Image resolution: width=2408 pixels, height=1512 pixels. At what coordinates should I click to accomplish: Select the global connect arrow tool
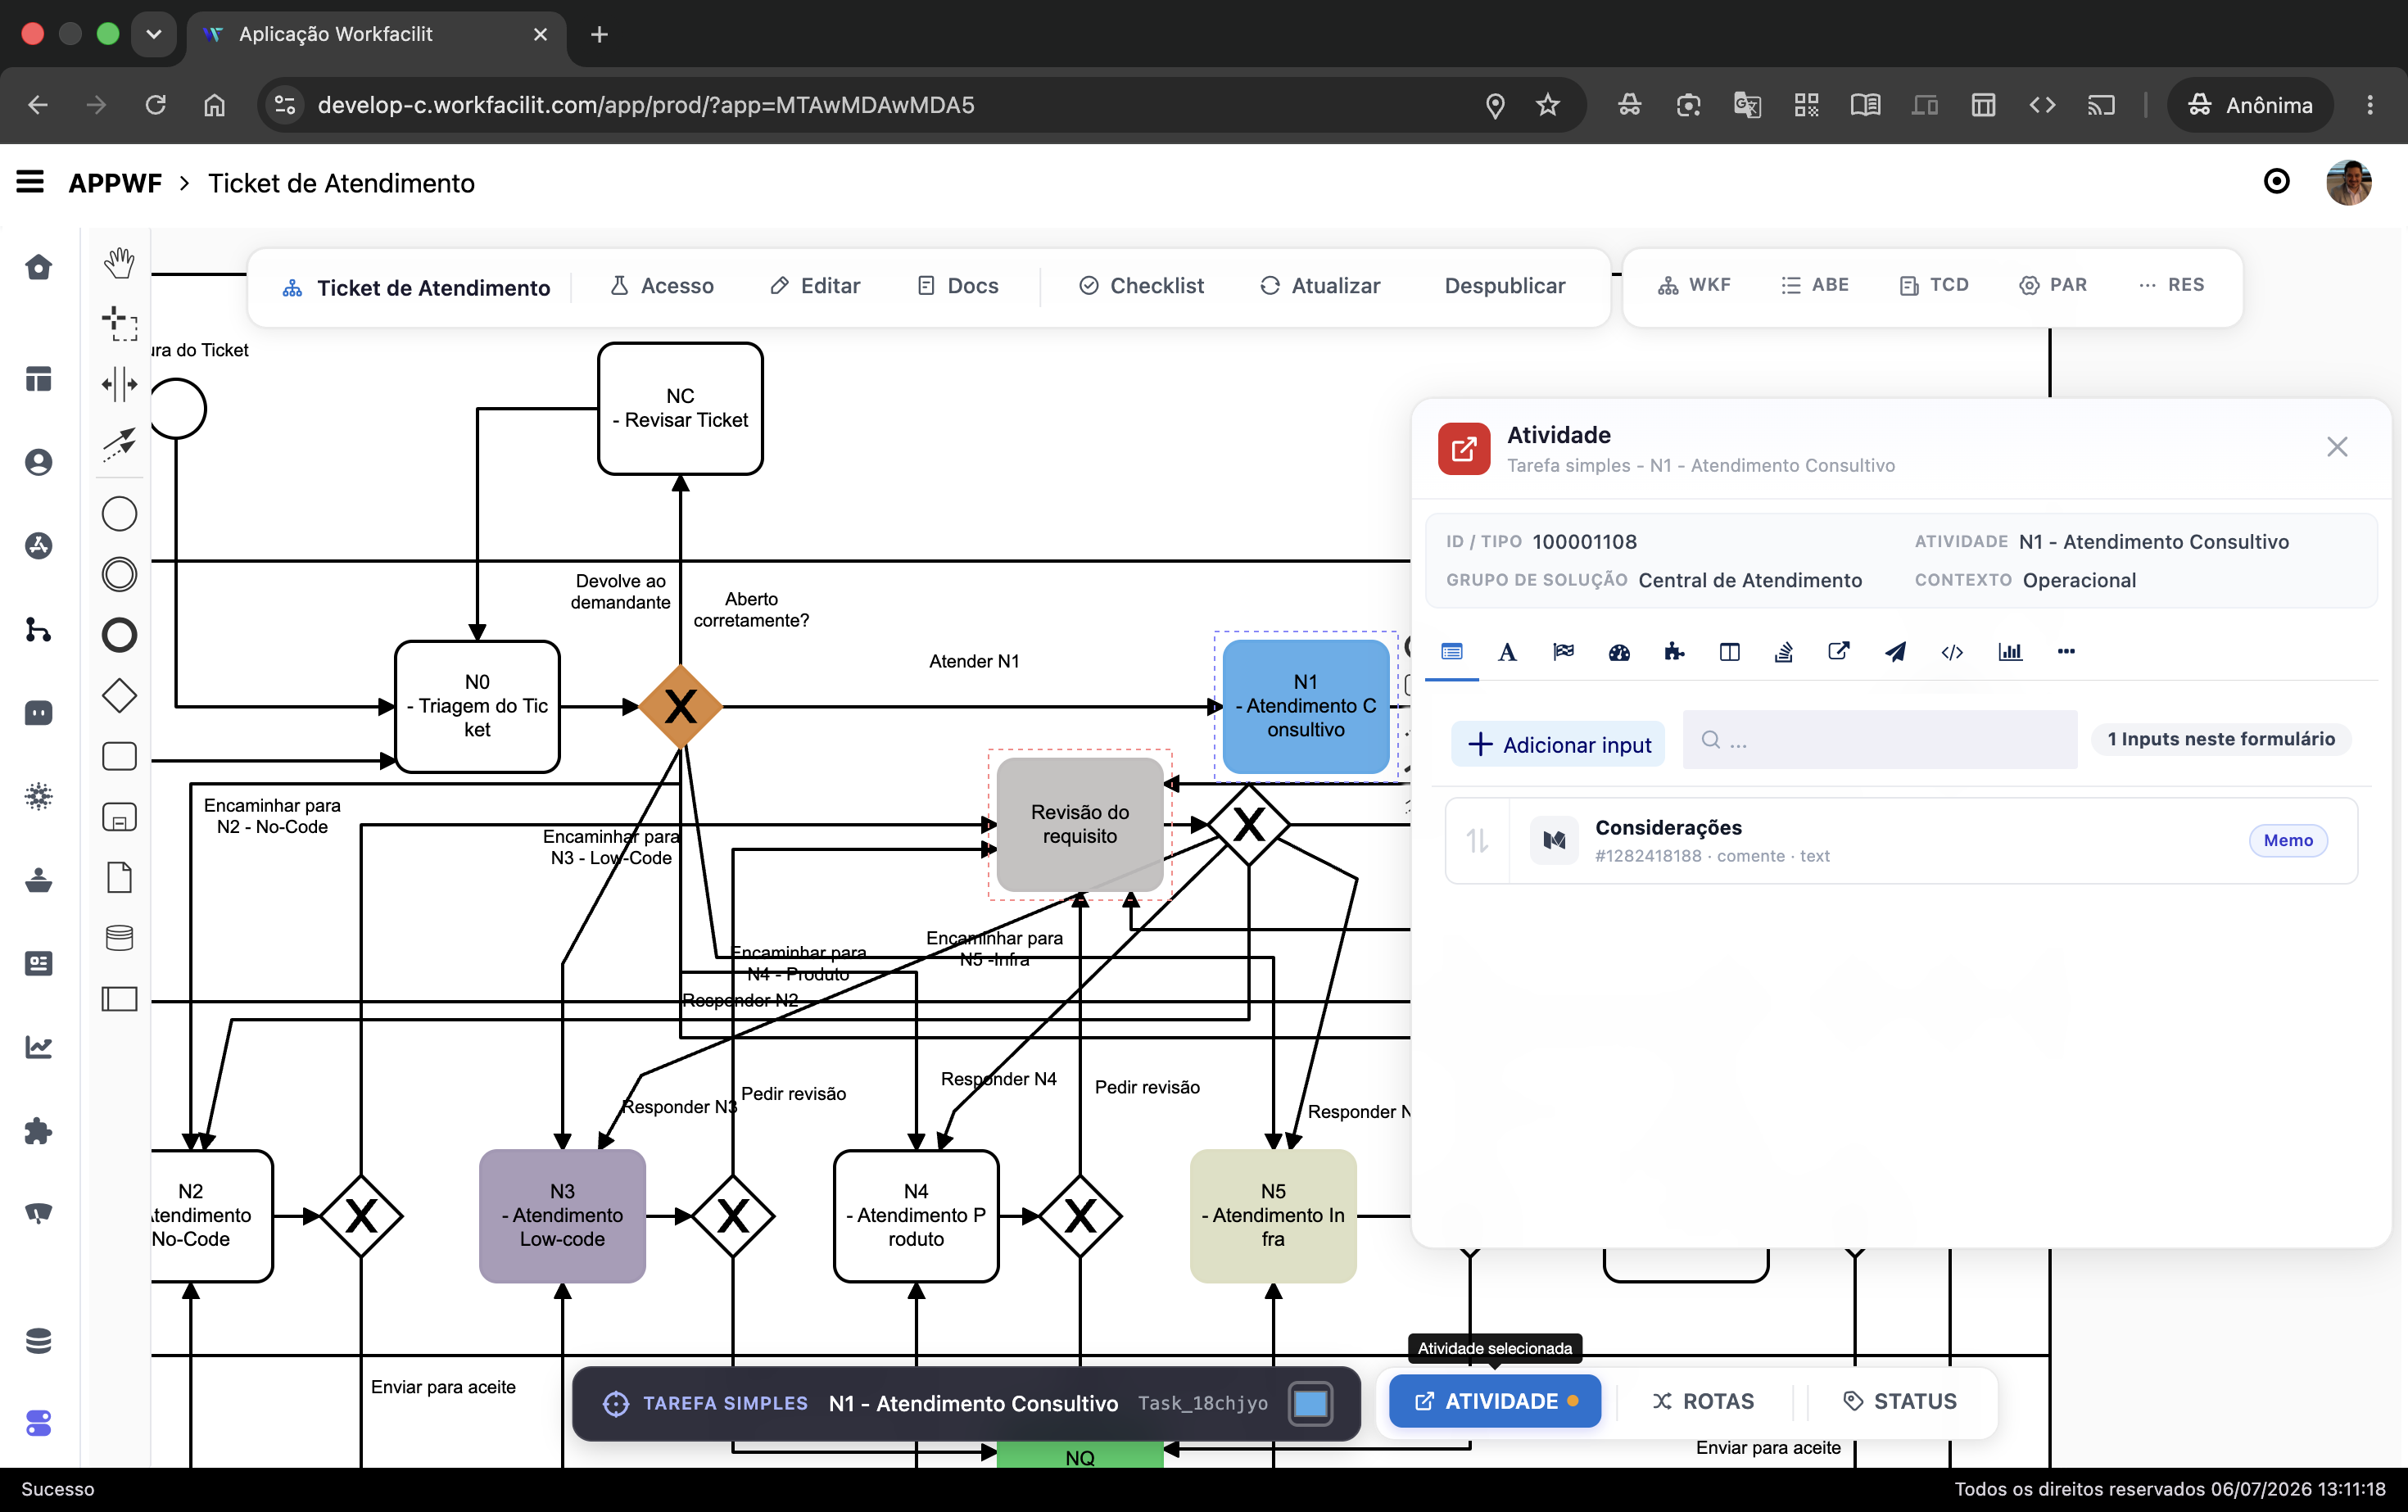coord(119,444)
